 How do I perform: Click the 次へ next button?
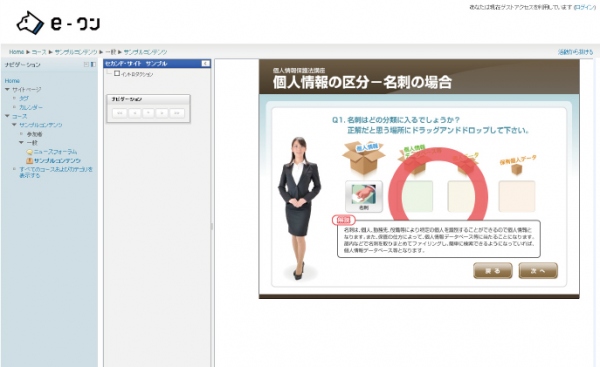click(x=538, y=271)
